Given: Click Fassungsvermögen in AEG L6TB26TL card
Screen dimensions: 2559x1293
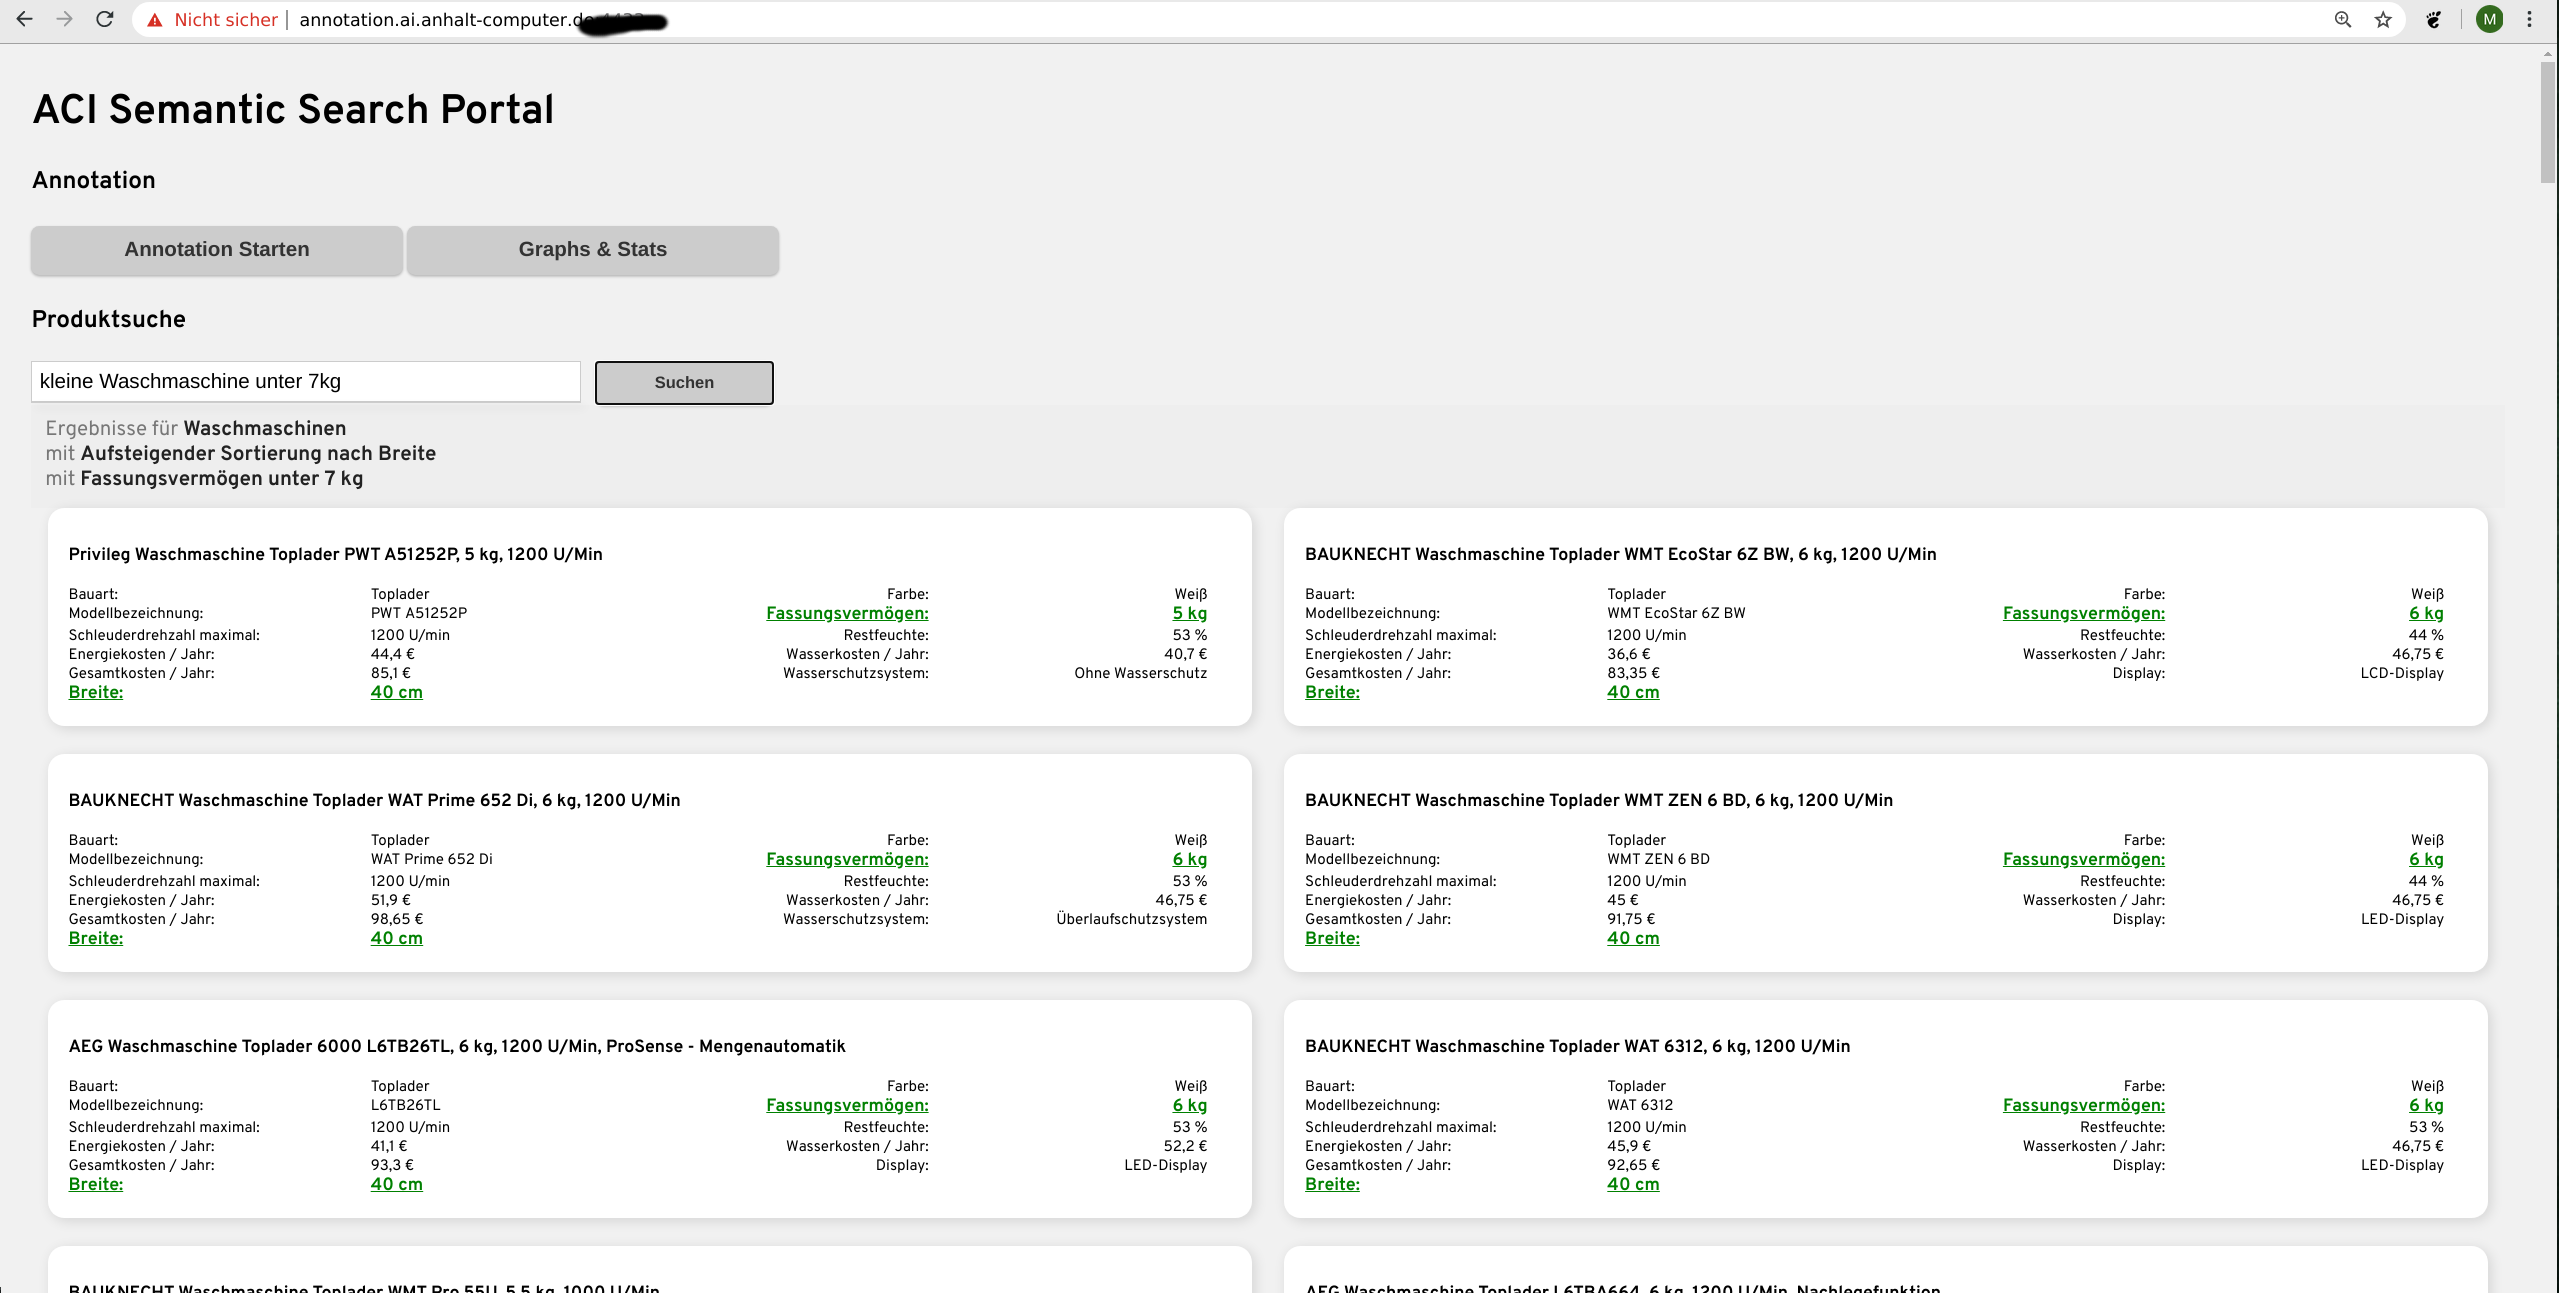Looking at the screenshot, I should click(x=847, y=1106).
